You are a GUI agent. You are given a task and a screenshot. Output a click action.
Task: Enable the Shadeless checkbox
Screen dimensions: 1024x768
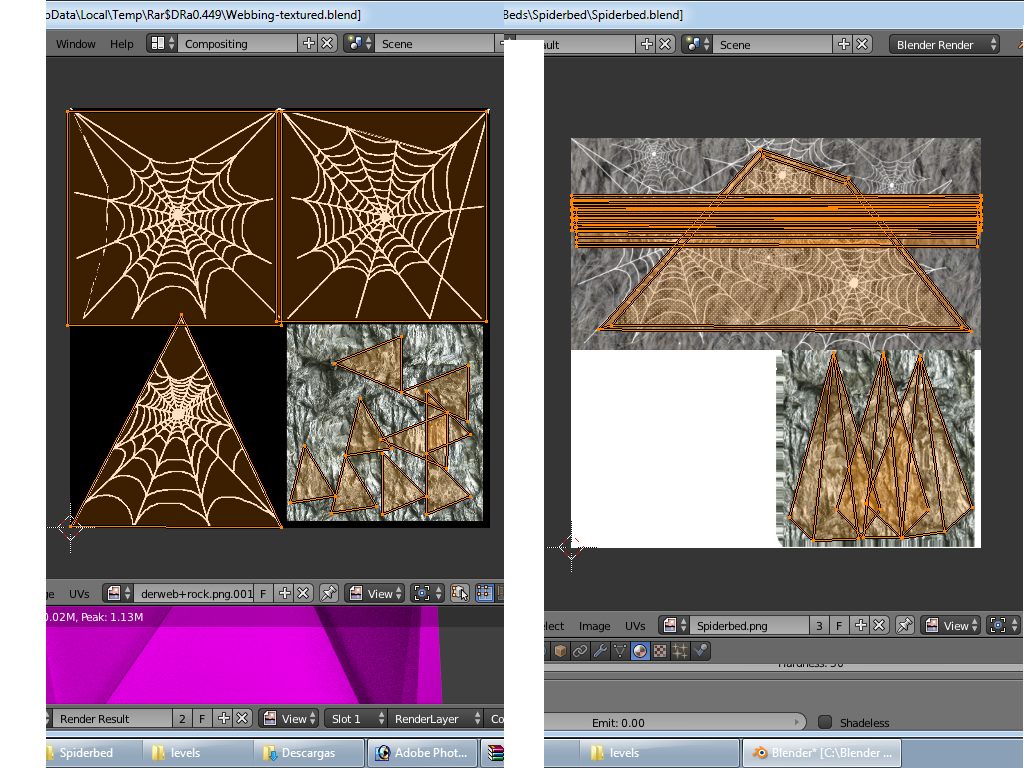pos(825,722)
